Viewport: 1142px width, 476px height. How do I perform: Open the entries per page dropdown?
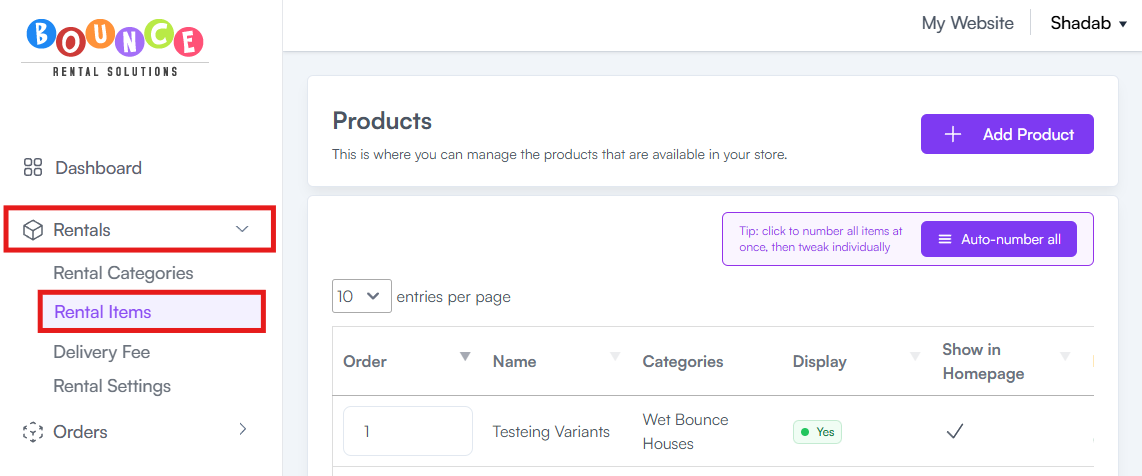coord(361,296)
